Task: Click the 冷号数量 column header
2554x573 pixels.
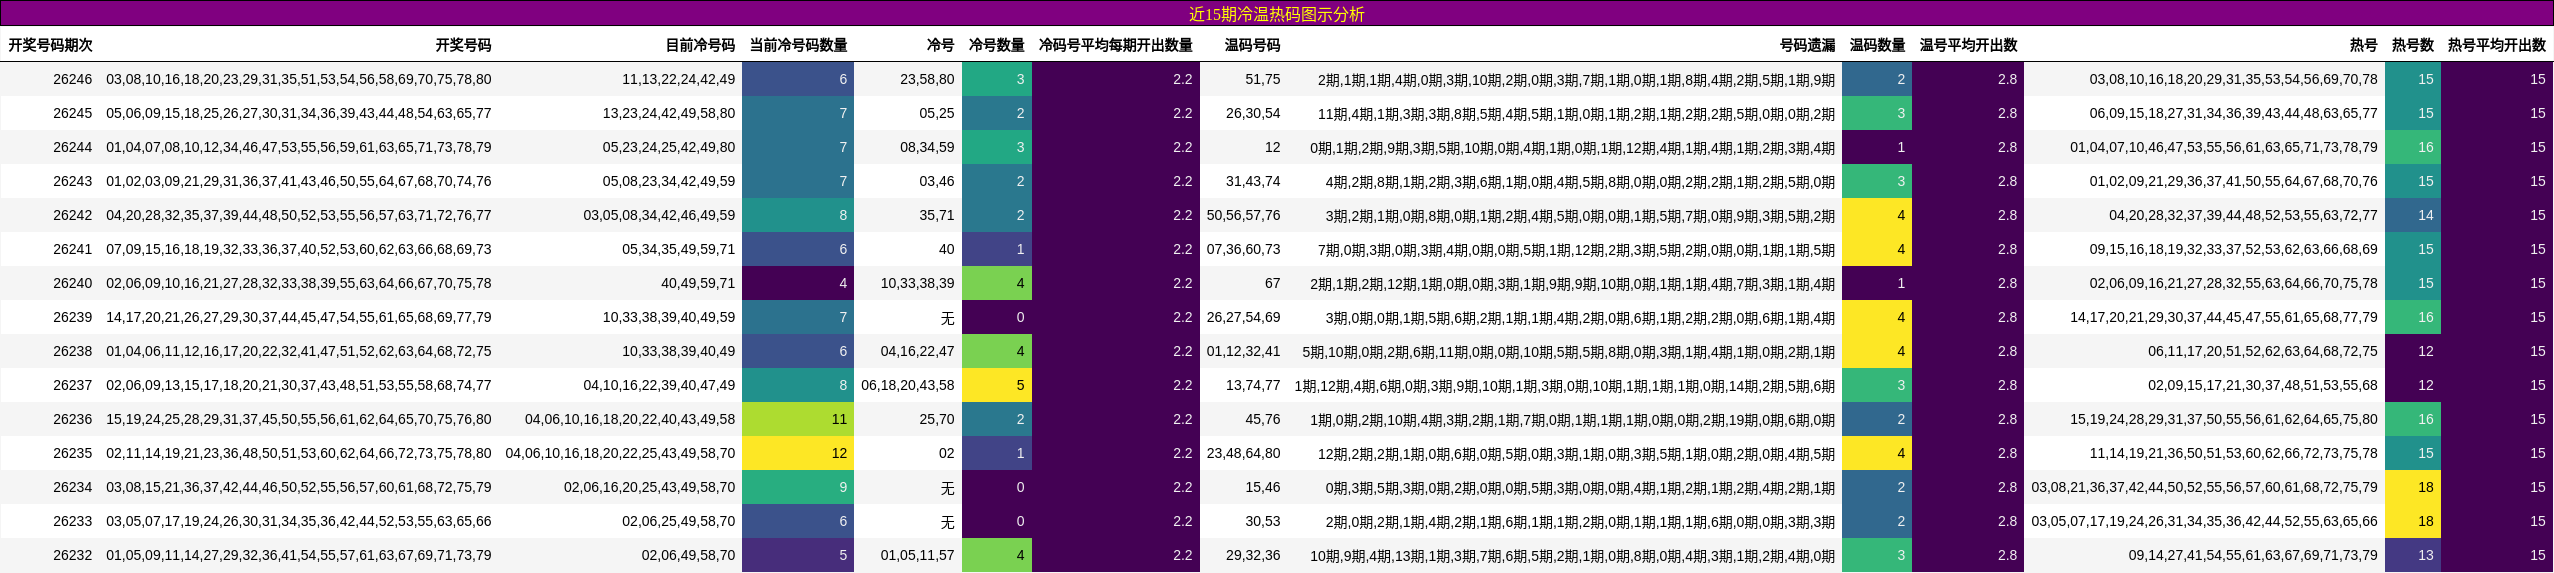Action: coord(996,45)
